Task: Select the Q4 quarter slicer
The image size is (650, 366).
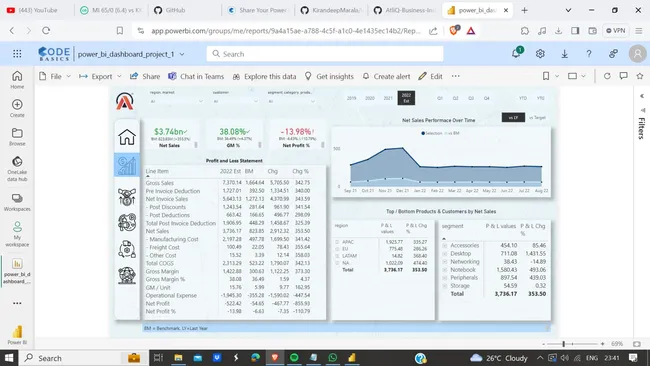Action: [x=486, y=98]
